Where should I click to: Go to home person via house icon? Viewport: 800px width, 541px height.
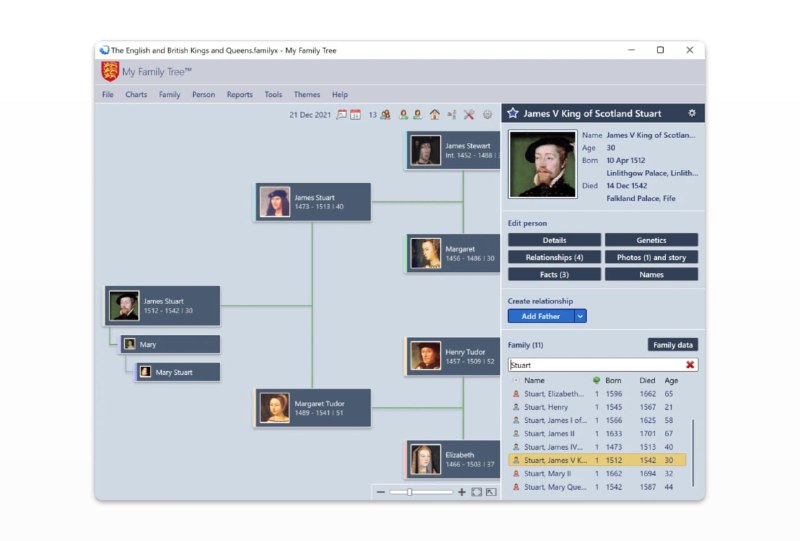(x=434, y=115)
